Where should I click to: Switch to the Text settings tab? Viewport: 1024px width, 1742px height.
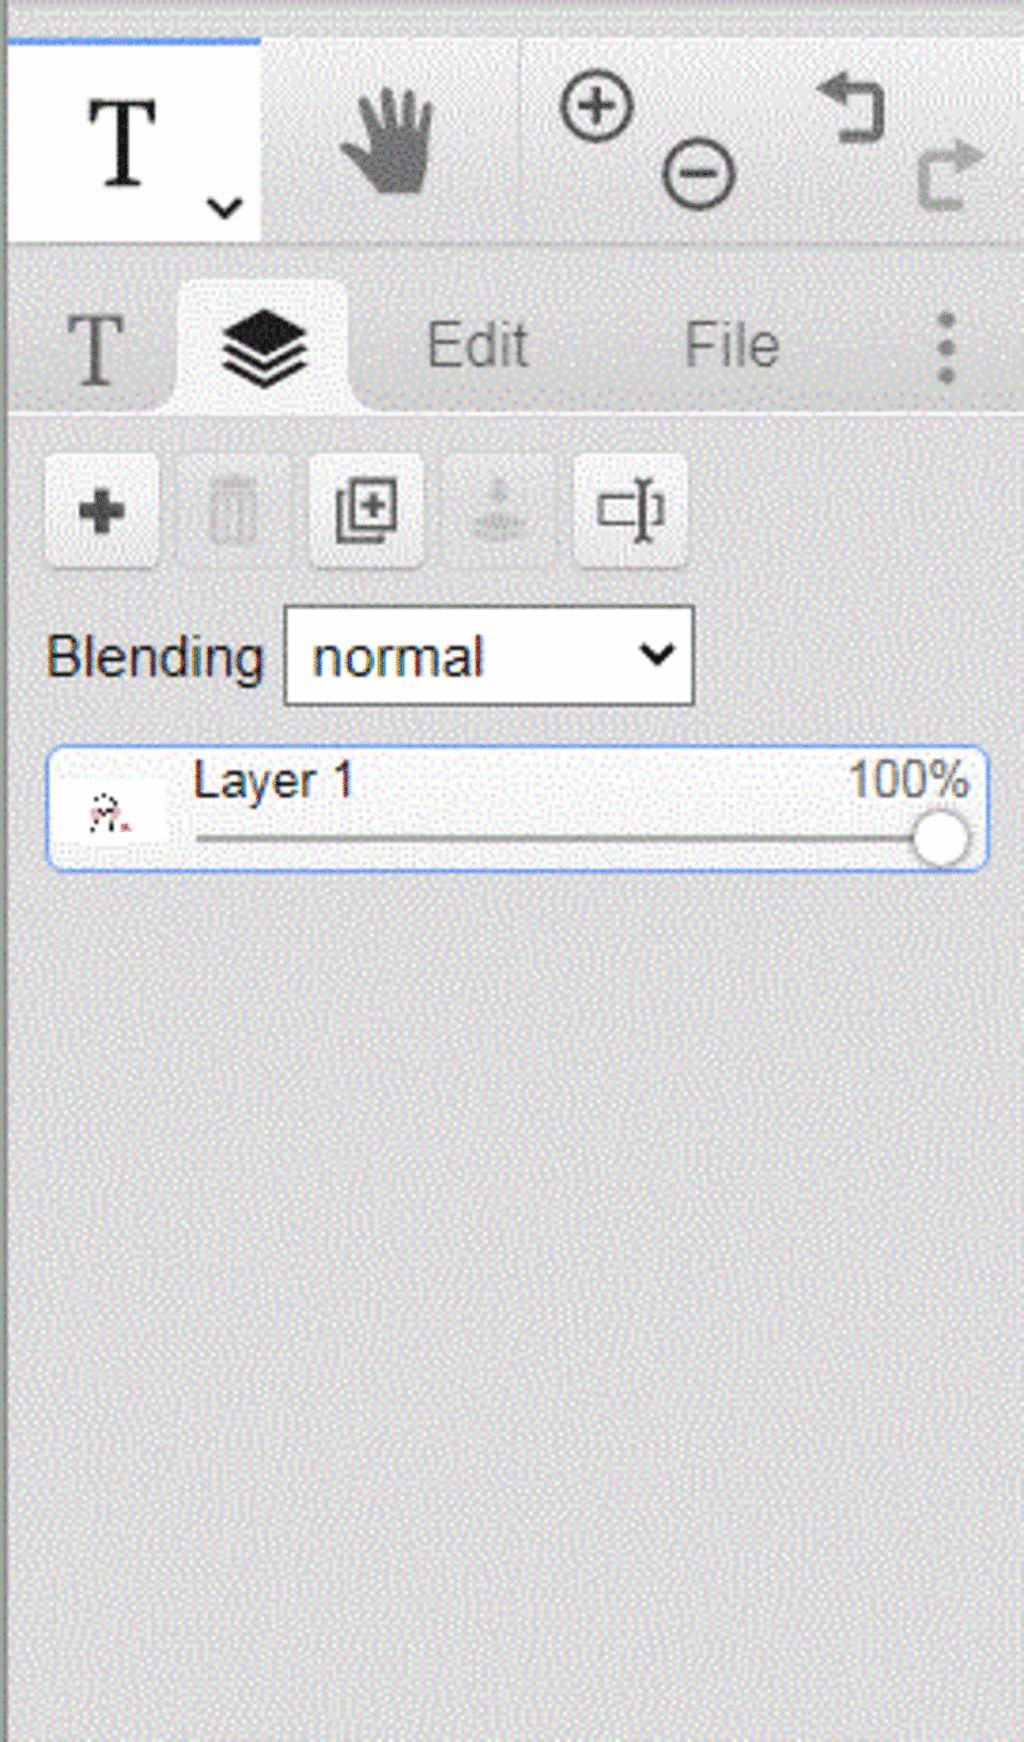tap(95, 348)
